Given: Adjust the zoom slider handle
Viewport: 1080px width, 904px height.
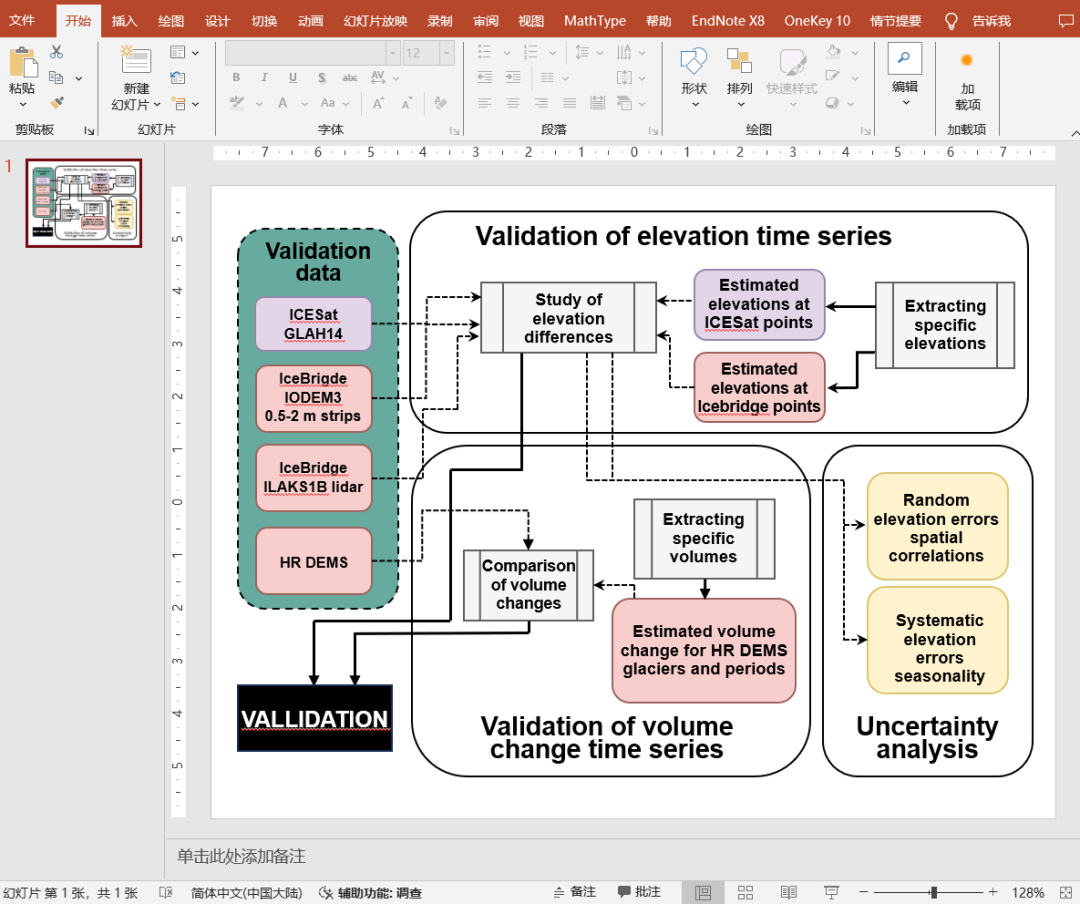Looking at the screenshot, I should pyautogui.click(x=933, y=892).
